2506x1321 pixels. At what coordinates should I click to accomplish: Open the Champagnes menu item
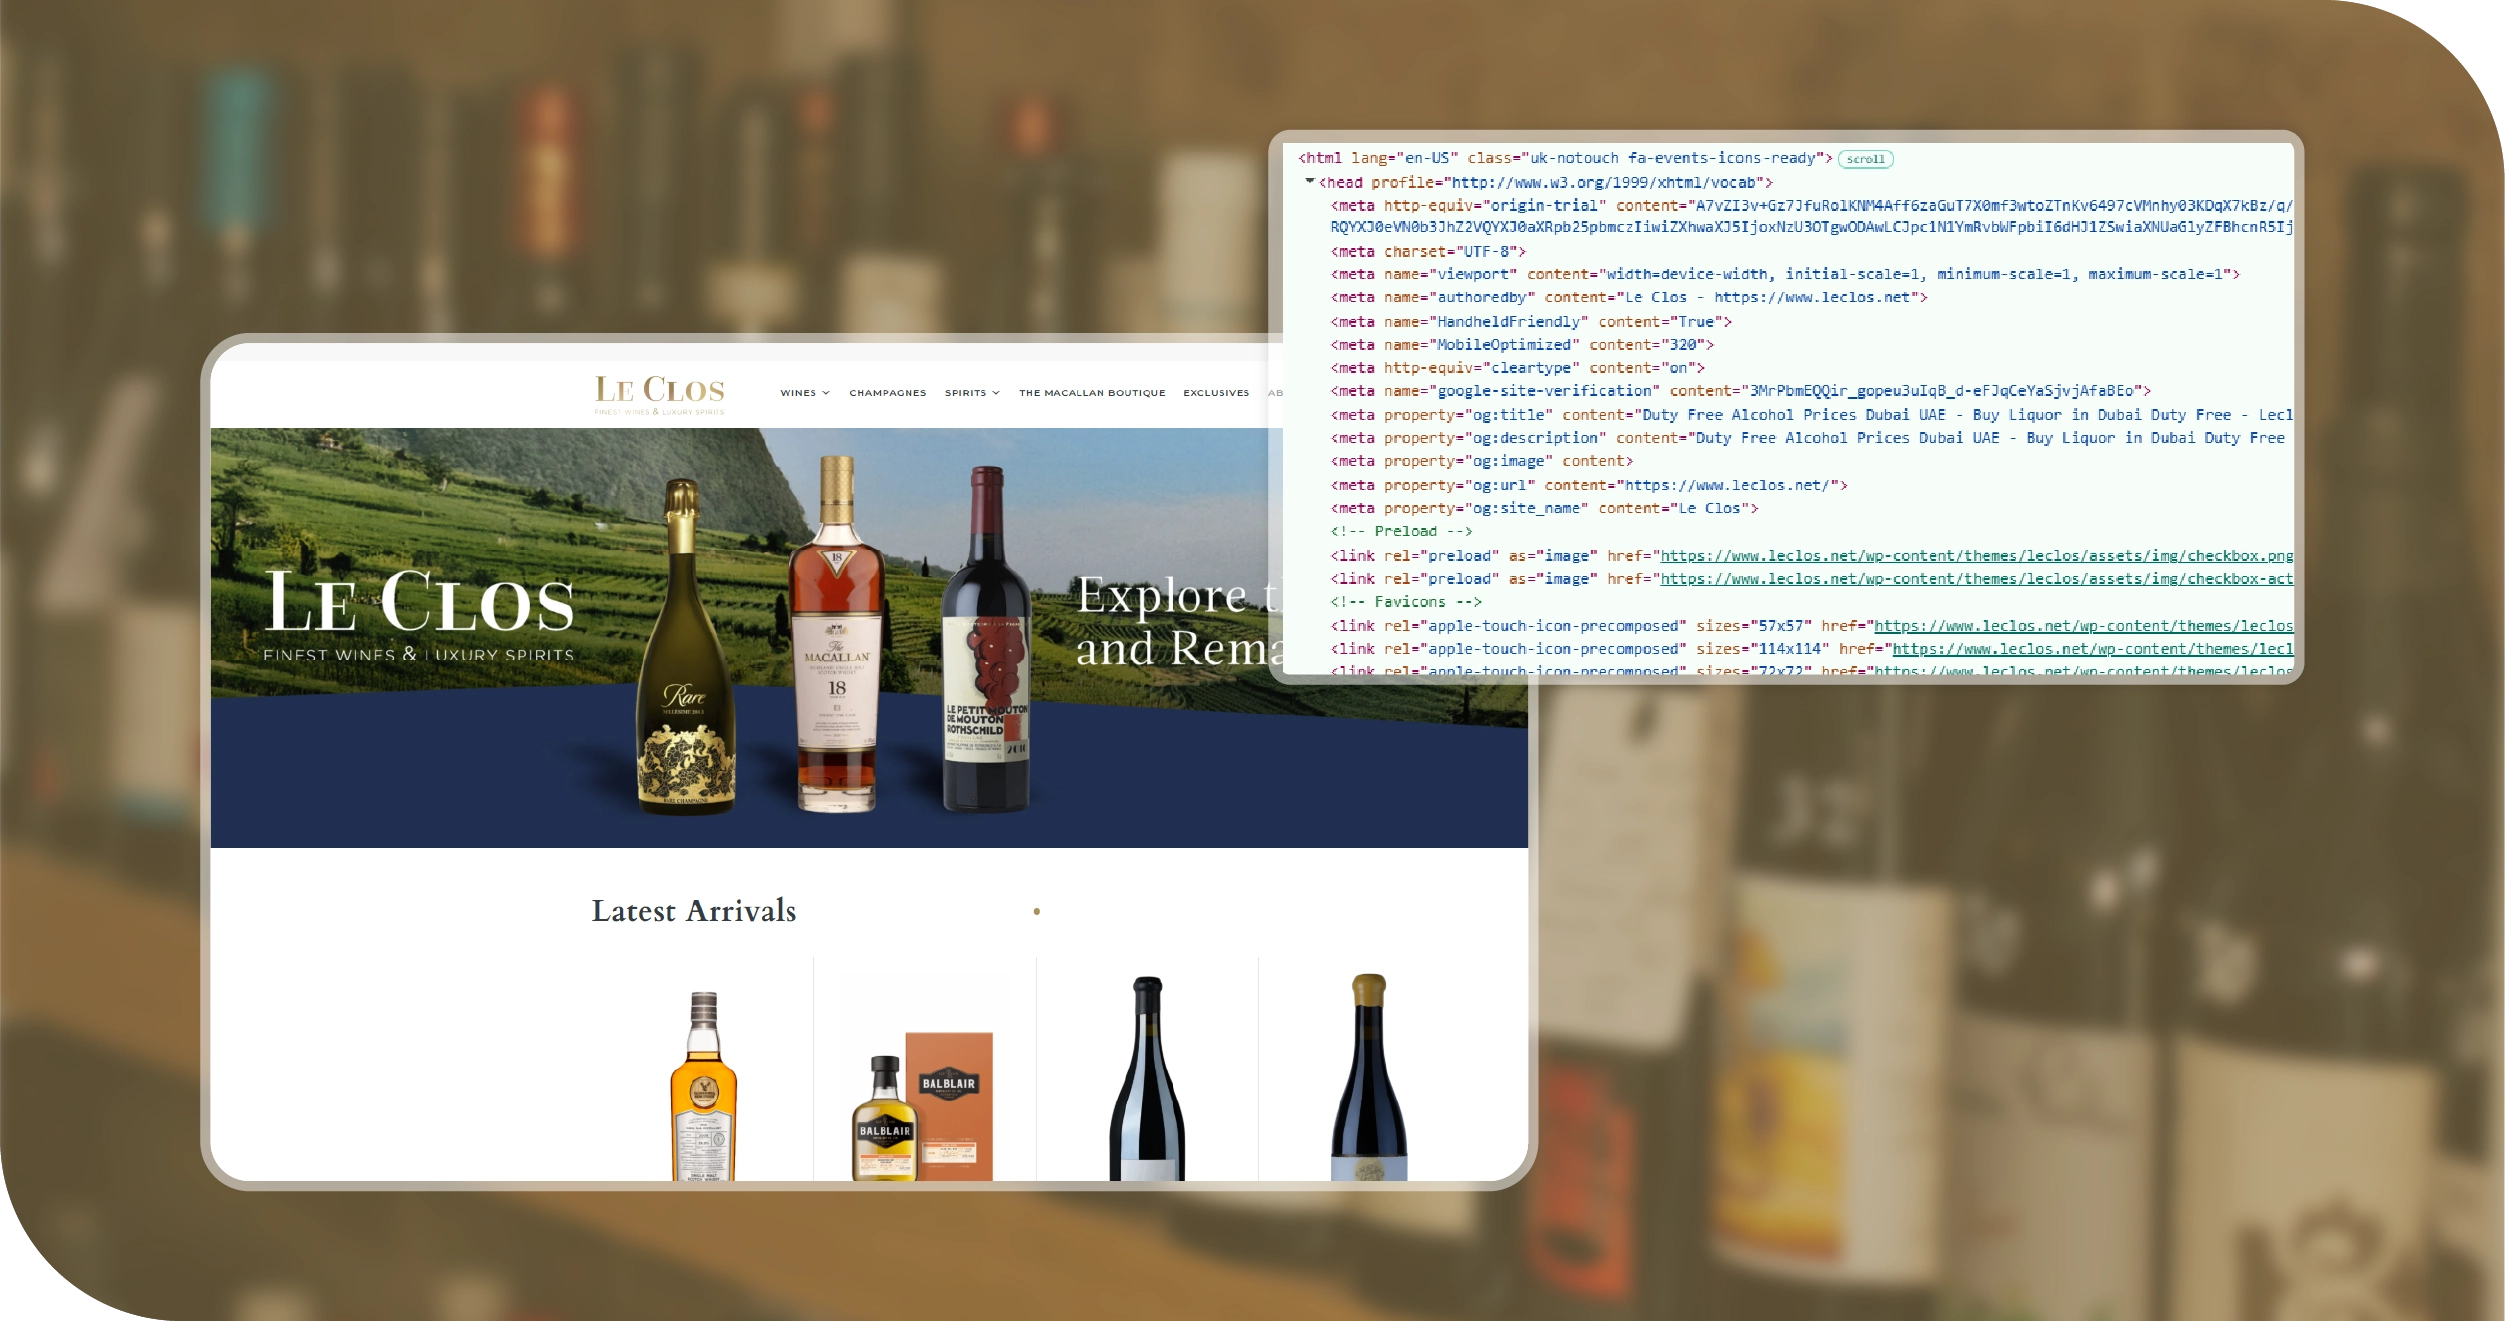(x=887, y=393)
